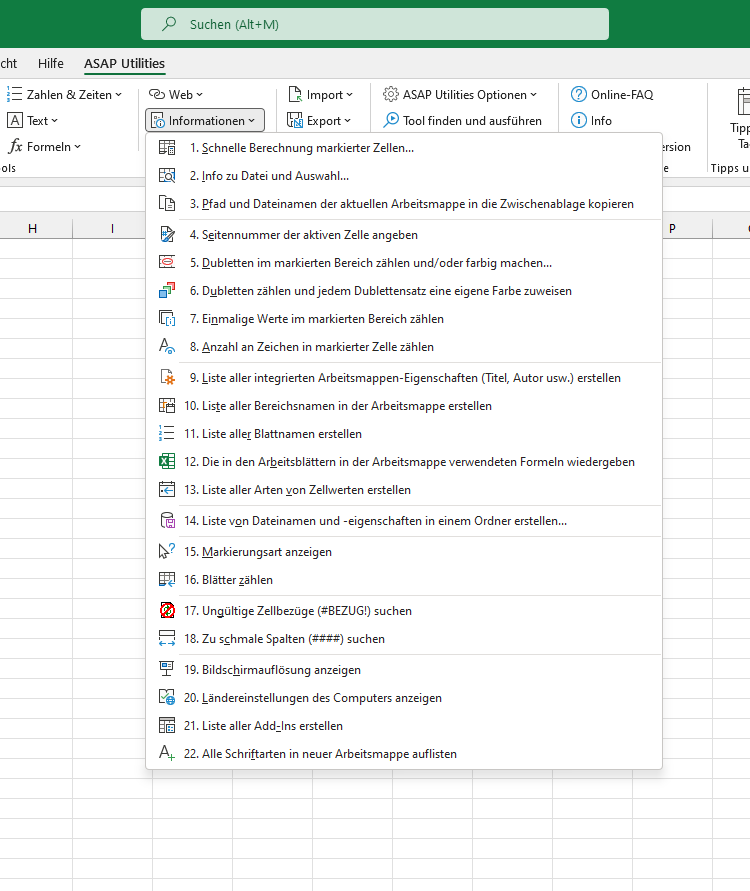Screen dimensions: 750x891
Task: Click the Seitennummer der aktiven Zelle icon
Action: (167, 235)
